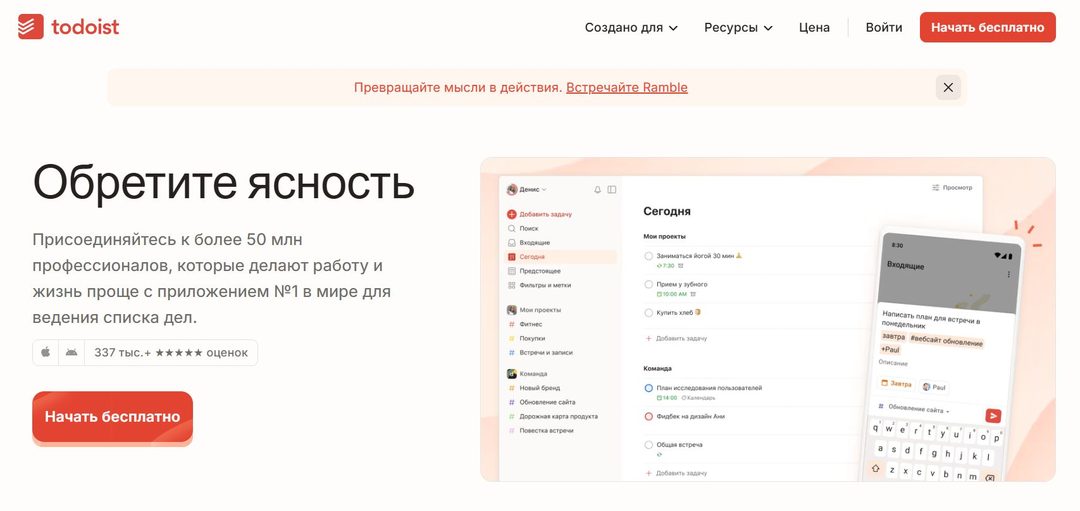This screenshot has height=511, width=1080.
Task: Click the Paul assignee chip on phone
Action: (935, 387)
